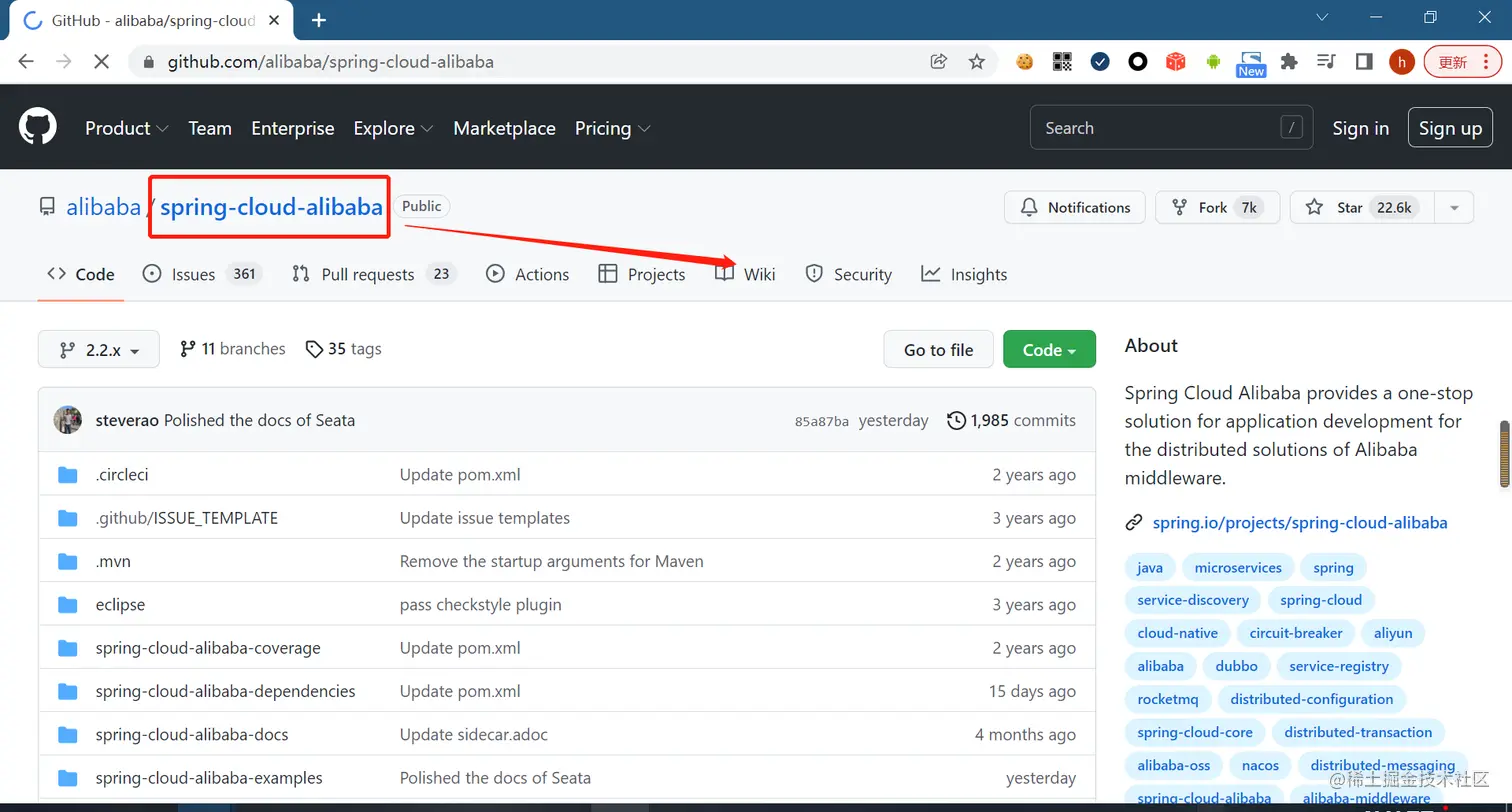Star the spring-cloud-alibaba repository
This screenshot has width=1512, height=812.
click(x=1362, y=207)
